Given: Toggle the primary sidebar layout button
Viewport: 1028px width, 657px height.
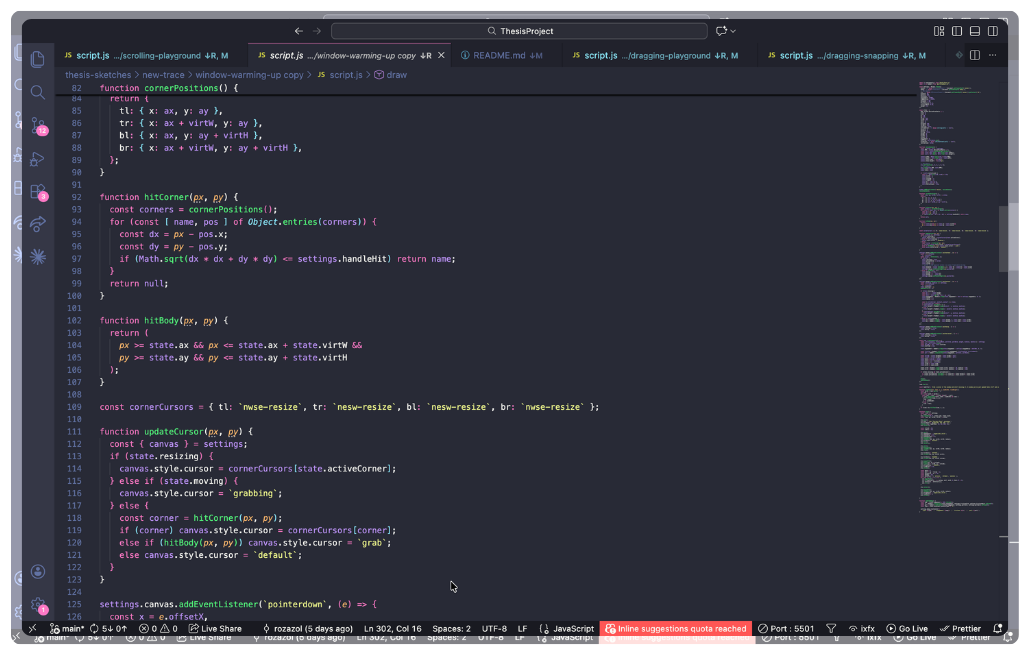Looking at the screenshot, I should pos(956,31).
